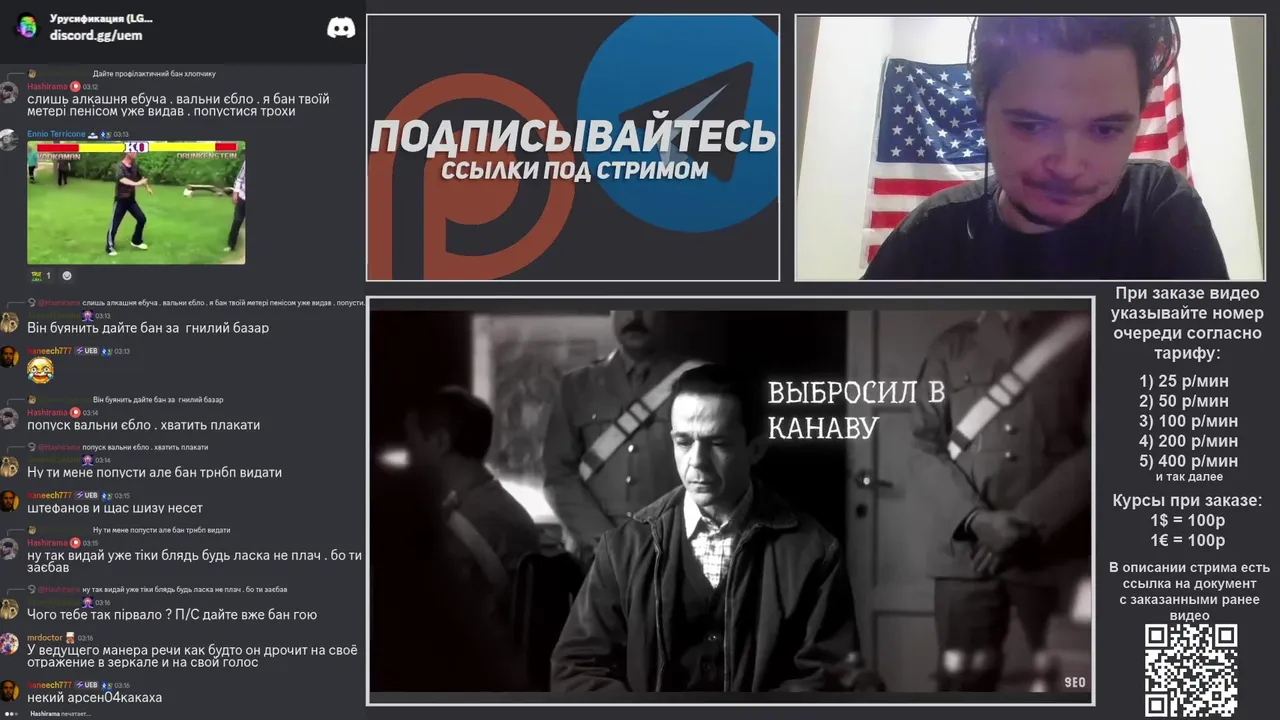Click the red badge next to Hashirama at 03:12
Image resolution: width=1280 pixels, height=720 pixels.
point(75,87)
